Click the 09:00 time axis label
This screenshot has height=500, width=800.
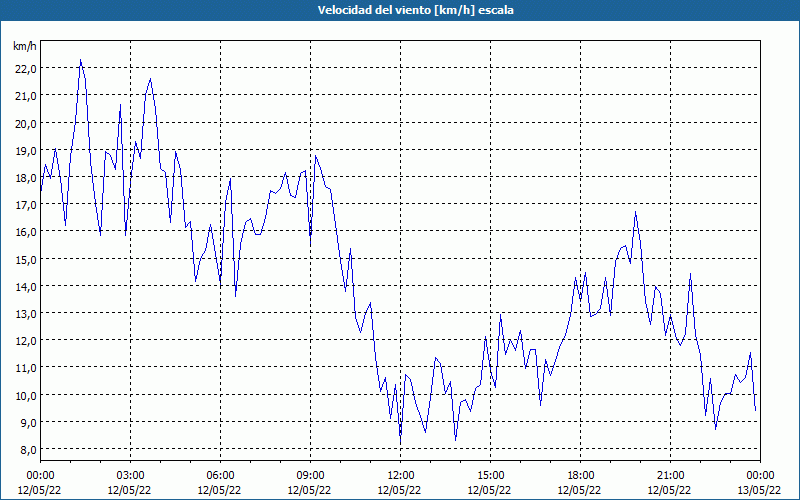pos(310,476)
